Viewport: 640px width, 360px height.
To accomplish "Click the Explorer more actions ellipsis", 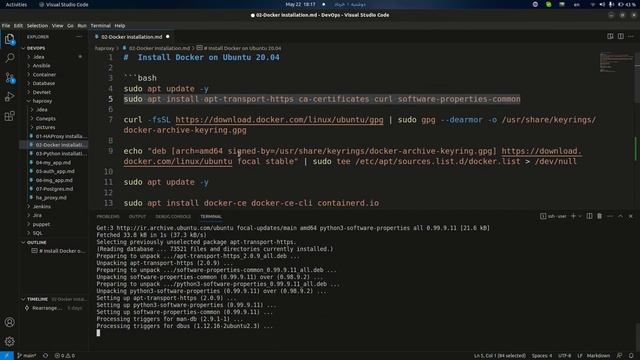I will [79, 37].
